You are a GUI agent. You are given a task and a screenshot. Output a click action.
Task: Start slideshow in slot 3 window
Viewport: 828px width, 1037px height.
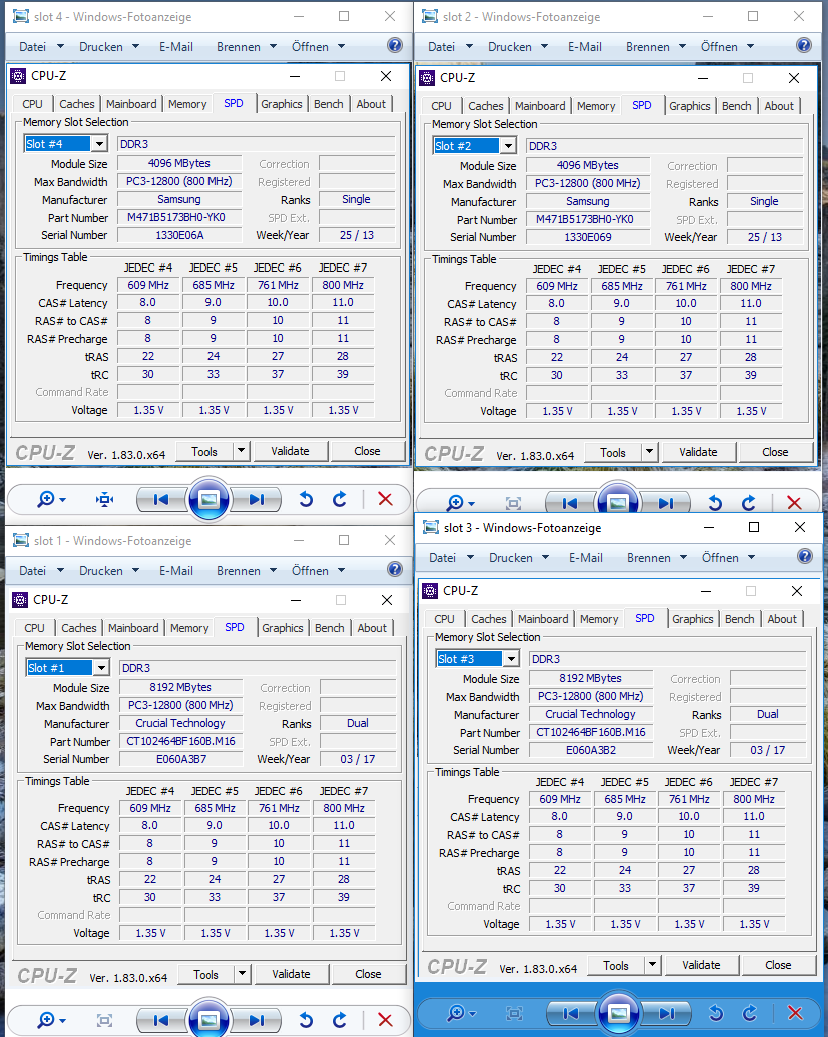(619, 1013)
